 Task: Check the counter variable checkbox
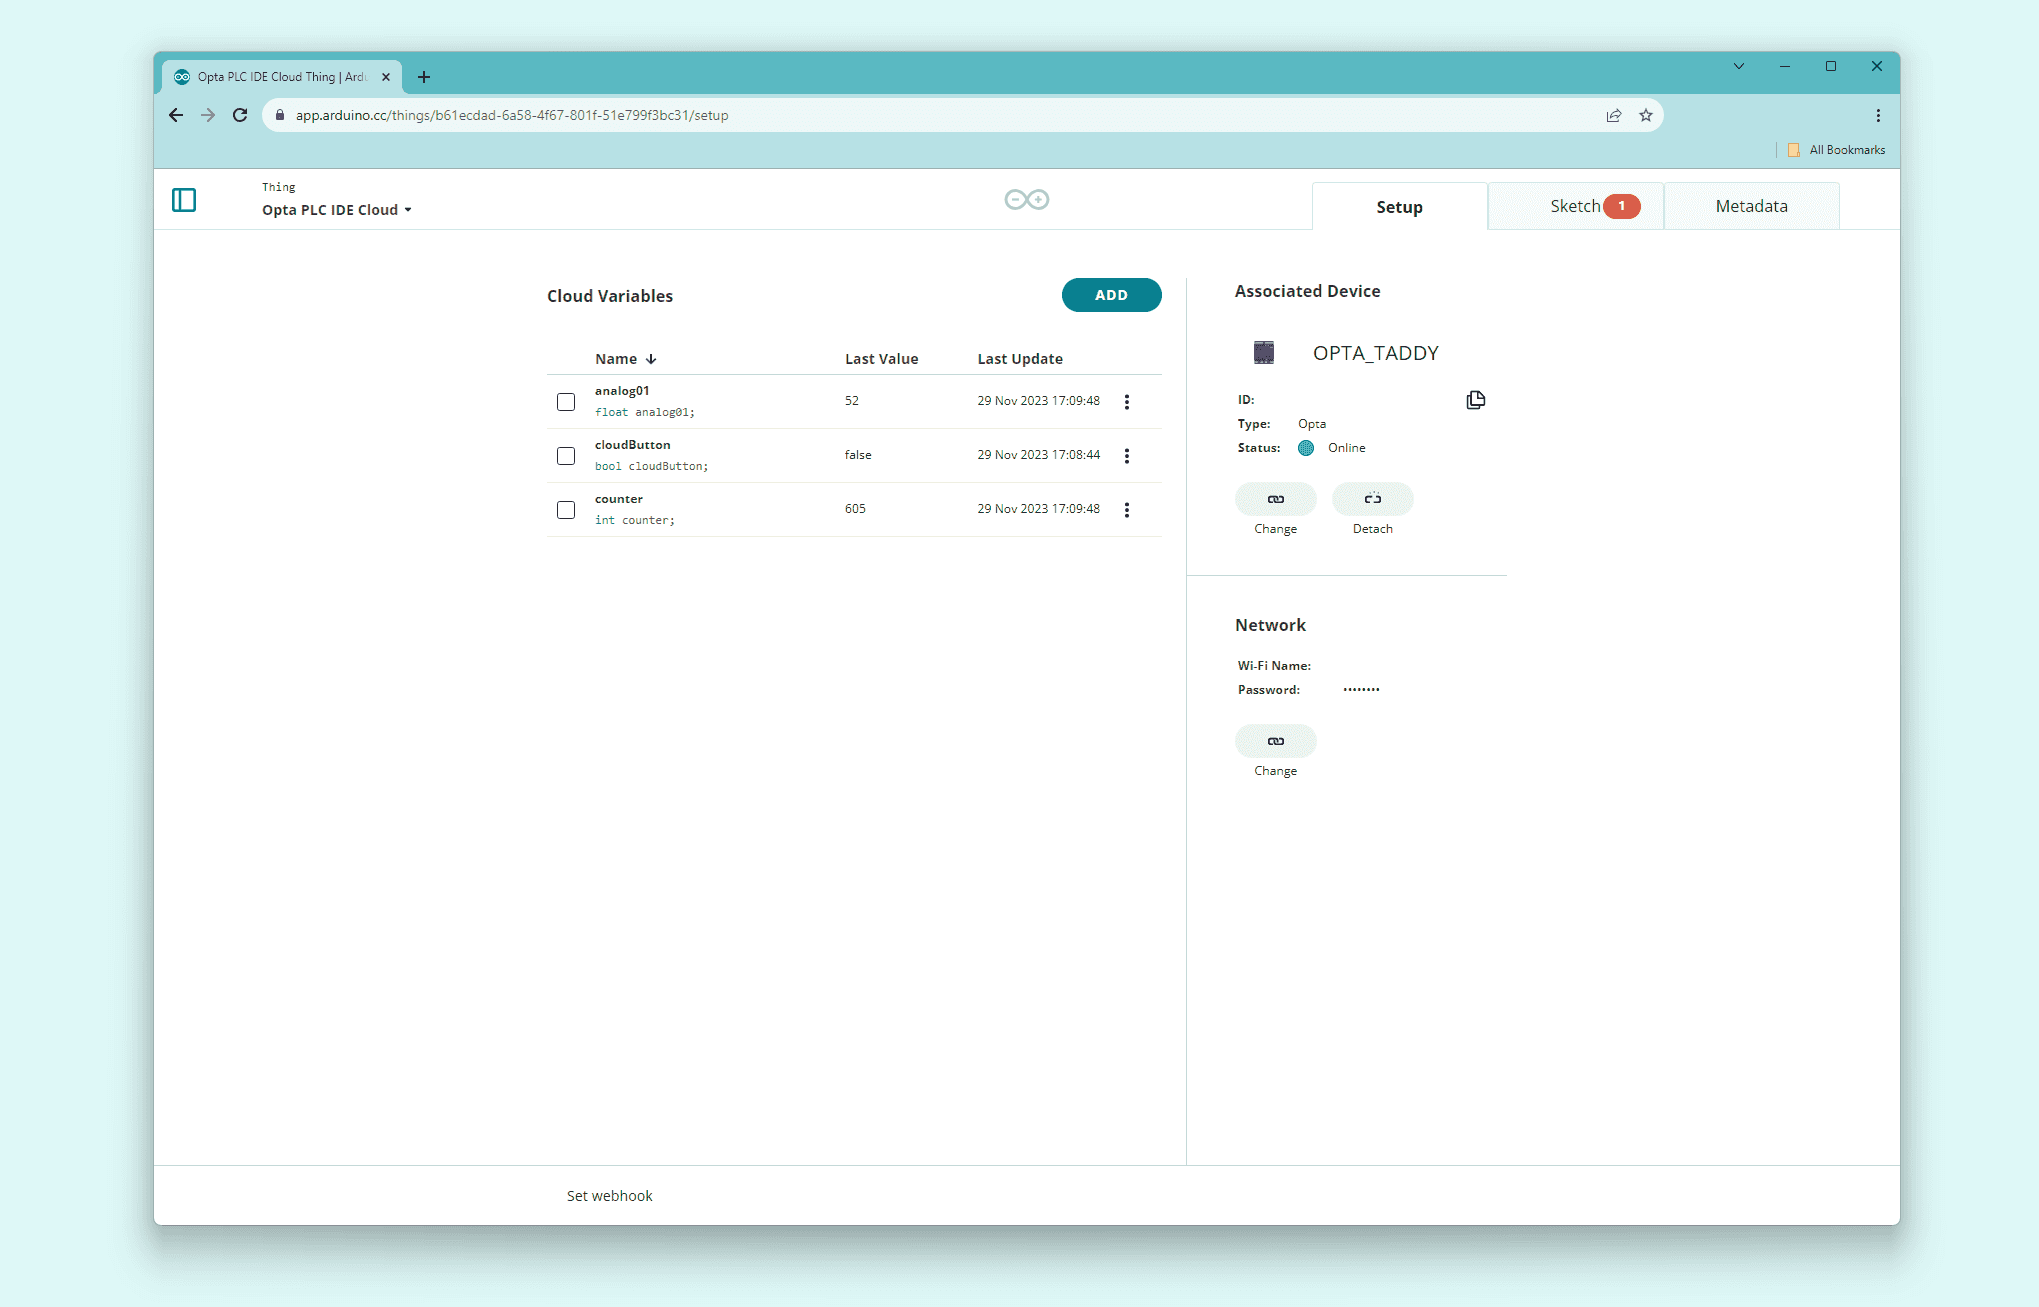click(566, 510)
